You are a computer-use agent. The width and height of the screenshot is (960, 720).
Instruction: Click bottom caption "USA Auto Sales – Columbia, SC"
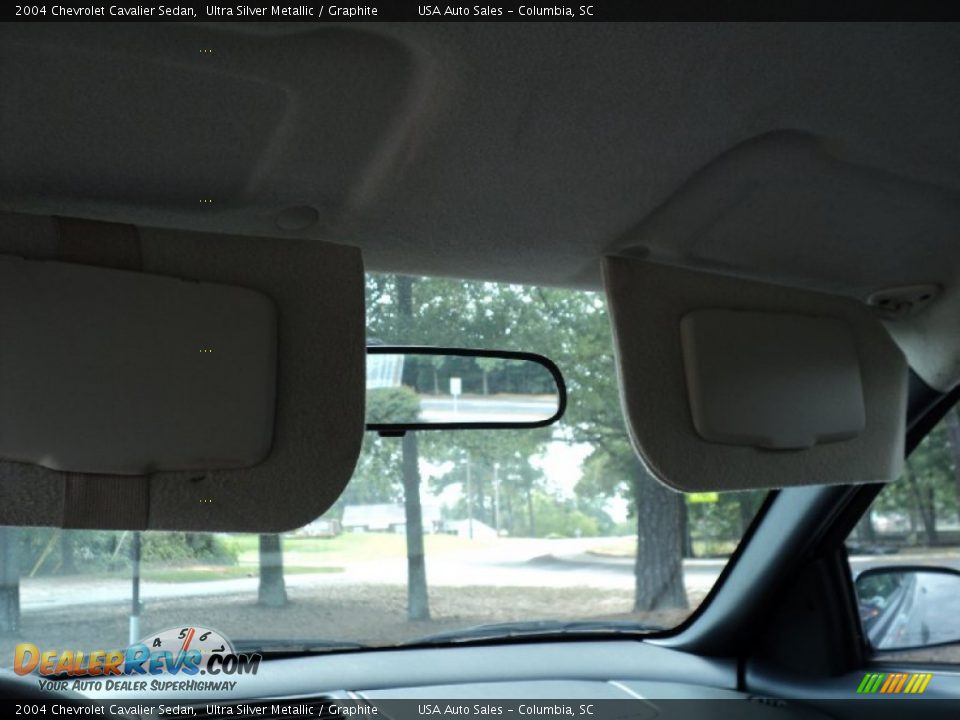pyautogui.click(x=506, y=710)
